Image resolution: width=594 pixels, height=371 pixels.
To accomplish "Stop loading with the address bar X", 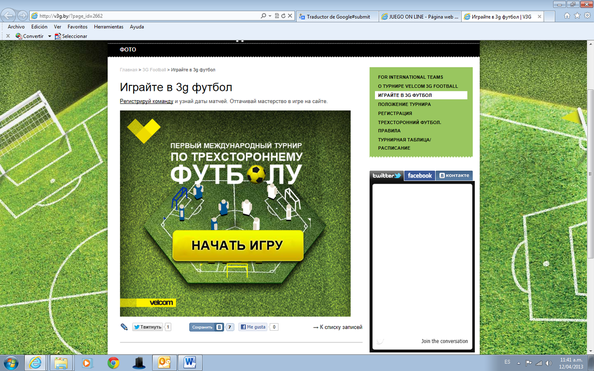I will click(x=290, y=16).
